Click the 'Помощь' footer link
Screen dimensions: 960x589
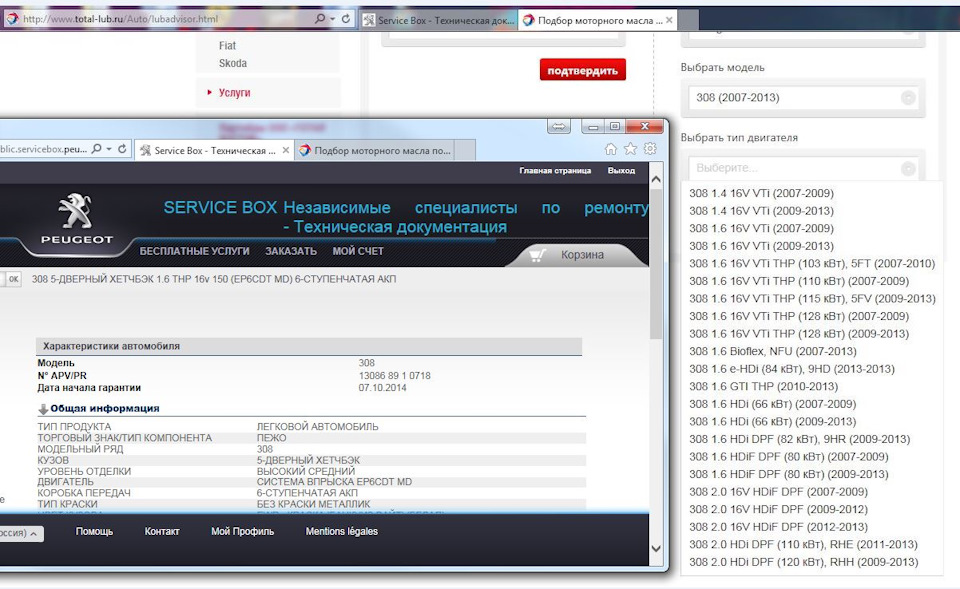(94, 531)
